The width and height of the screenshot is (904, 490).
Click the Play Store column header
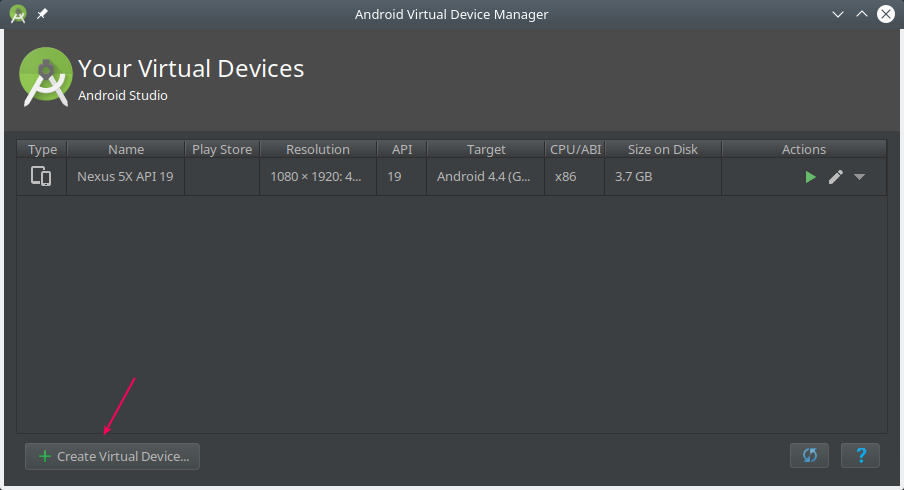(x=222, y=149)
